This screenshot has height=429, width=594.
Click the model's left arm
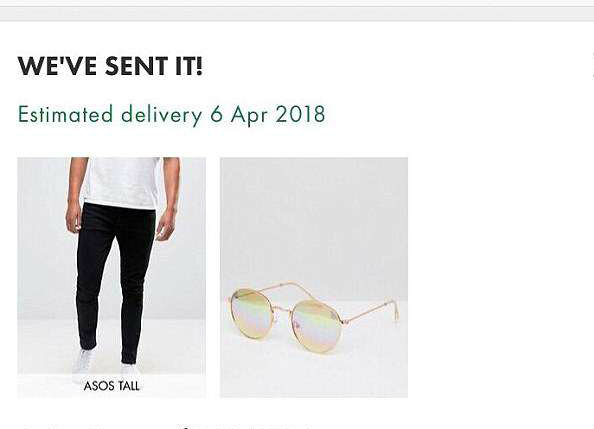(x=170, y=197)
